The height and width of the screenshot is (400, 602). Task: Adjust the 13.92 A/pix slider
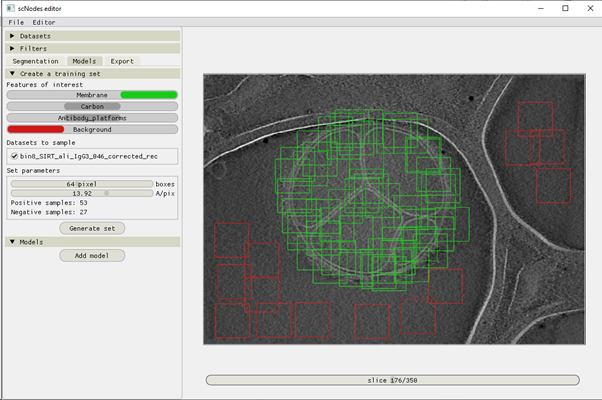[x=82, y=193]
